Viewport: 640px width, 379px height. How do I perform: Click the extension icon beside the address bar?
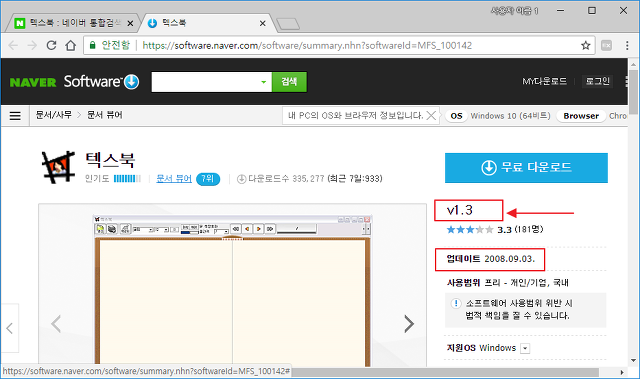tap(607, 45)
